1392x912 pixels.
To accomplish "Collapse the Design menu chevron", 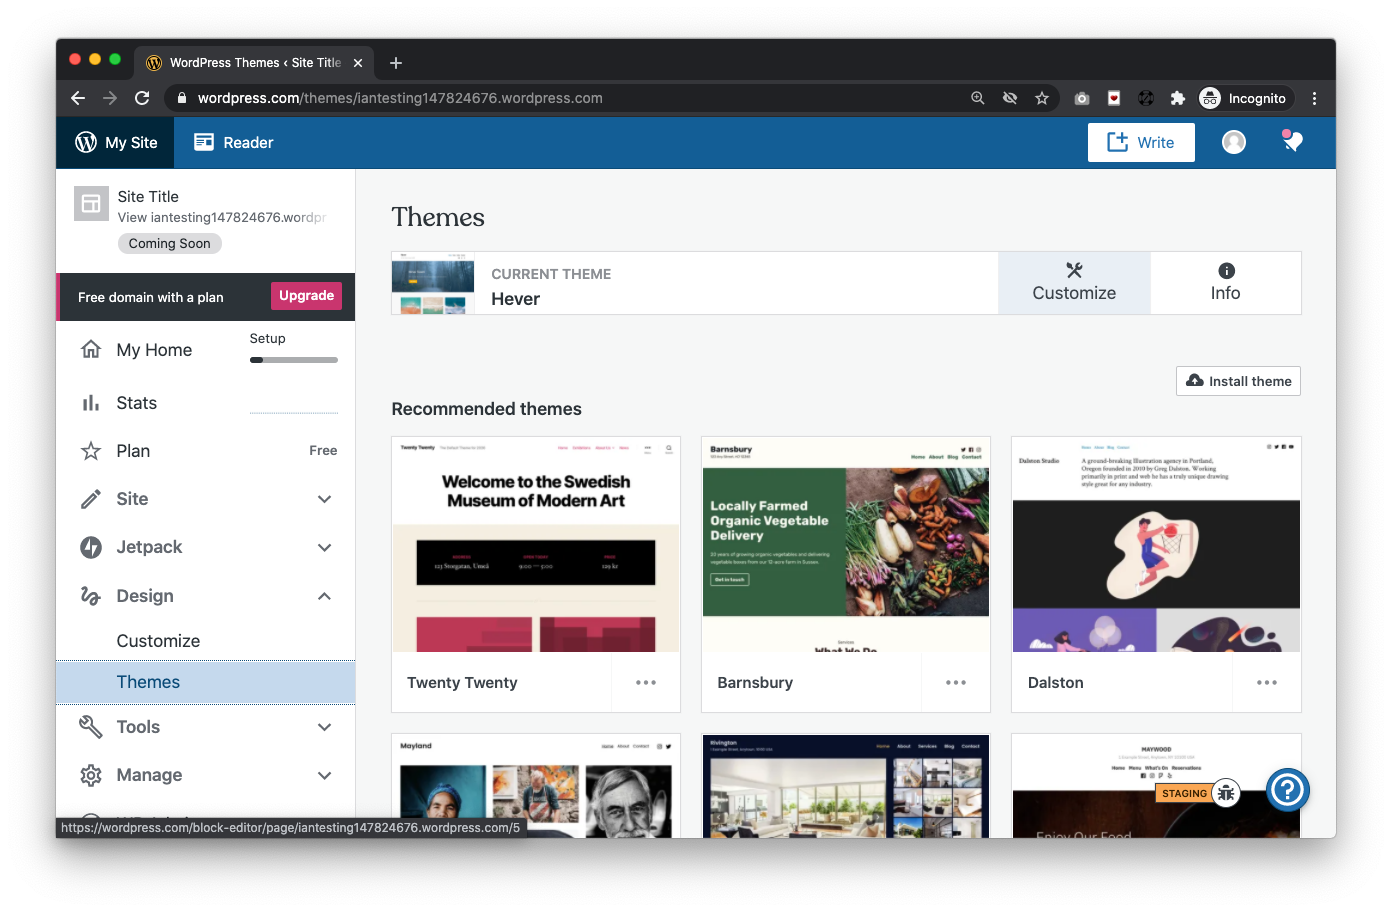I will (324, 596).
